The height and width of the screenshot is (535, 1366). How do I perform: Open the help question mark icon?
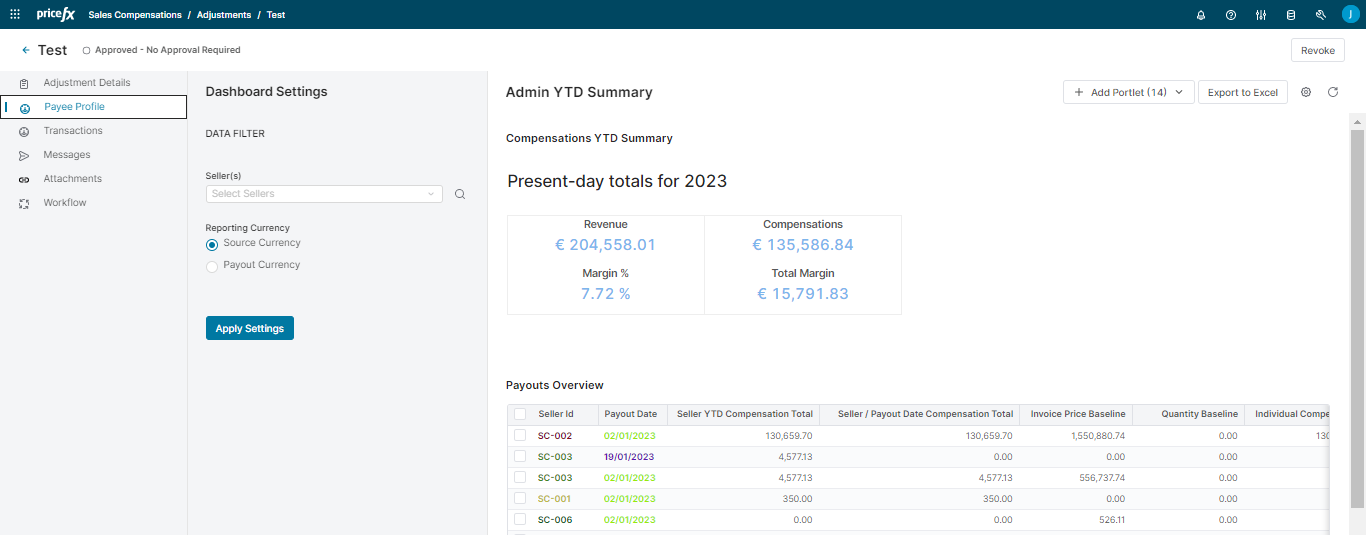1231,15
